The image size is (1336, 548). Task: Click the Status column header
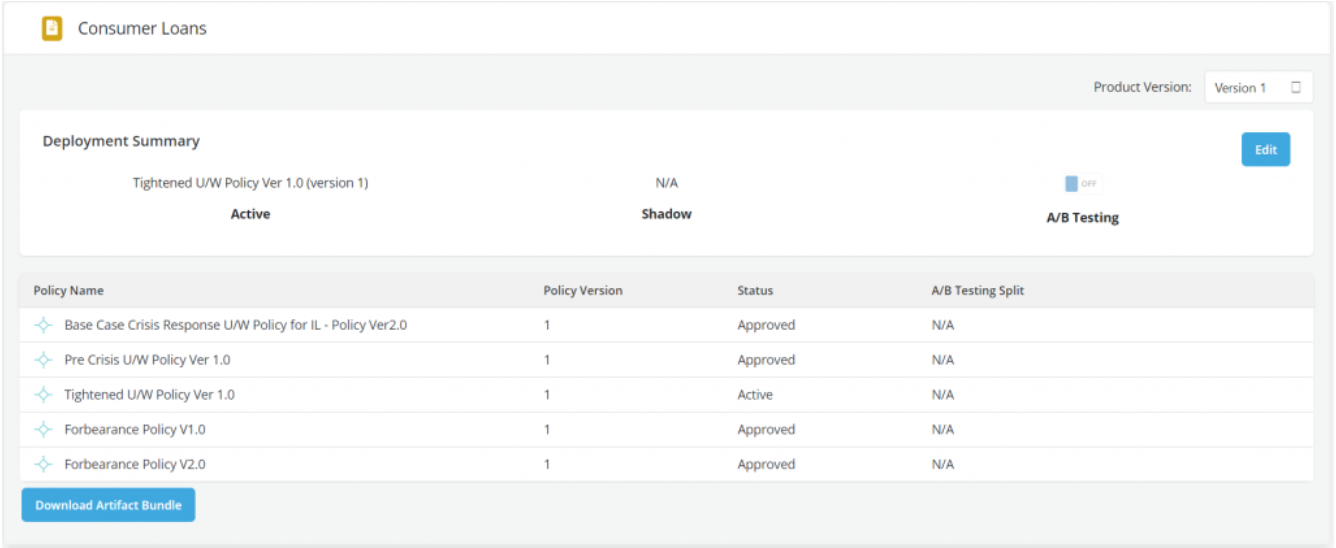tap(755, 291)
